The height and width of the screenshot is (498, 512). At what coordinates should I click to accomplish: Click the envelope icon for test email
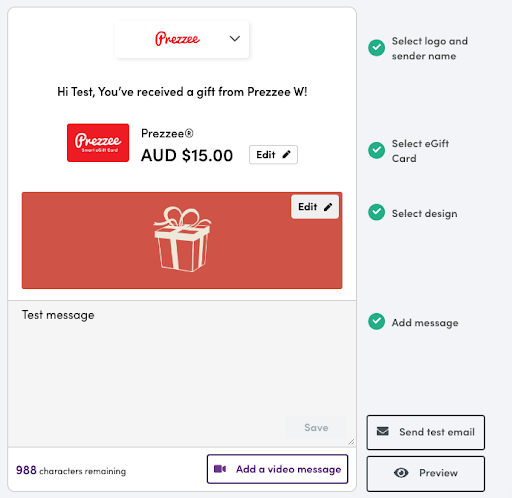pyautogui.click(x=383, y=431)
